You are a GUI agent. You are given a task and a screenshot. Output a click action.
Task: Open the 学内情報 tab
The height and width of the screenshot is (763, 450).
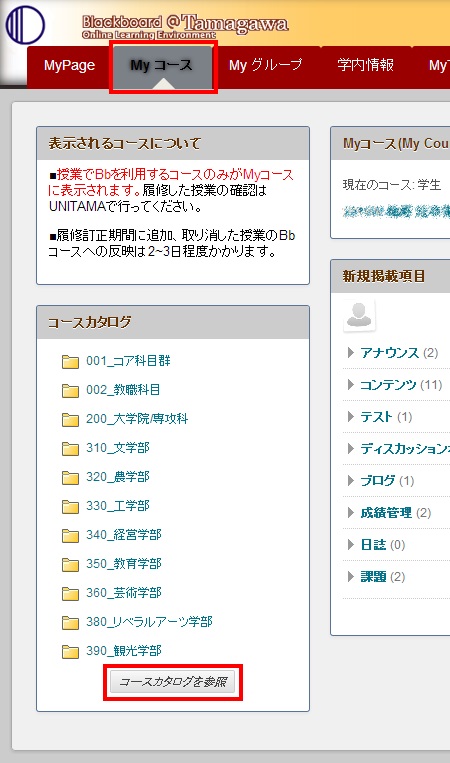click(365, 65)
